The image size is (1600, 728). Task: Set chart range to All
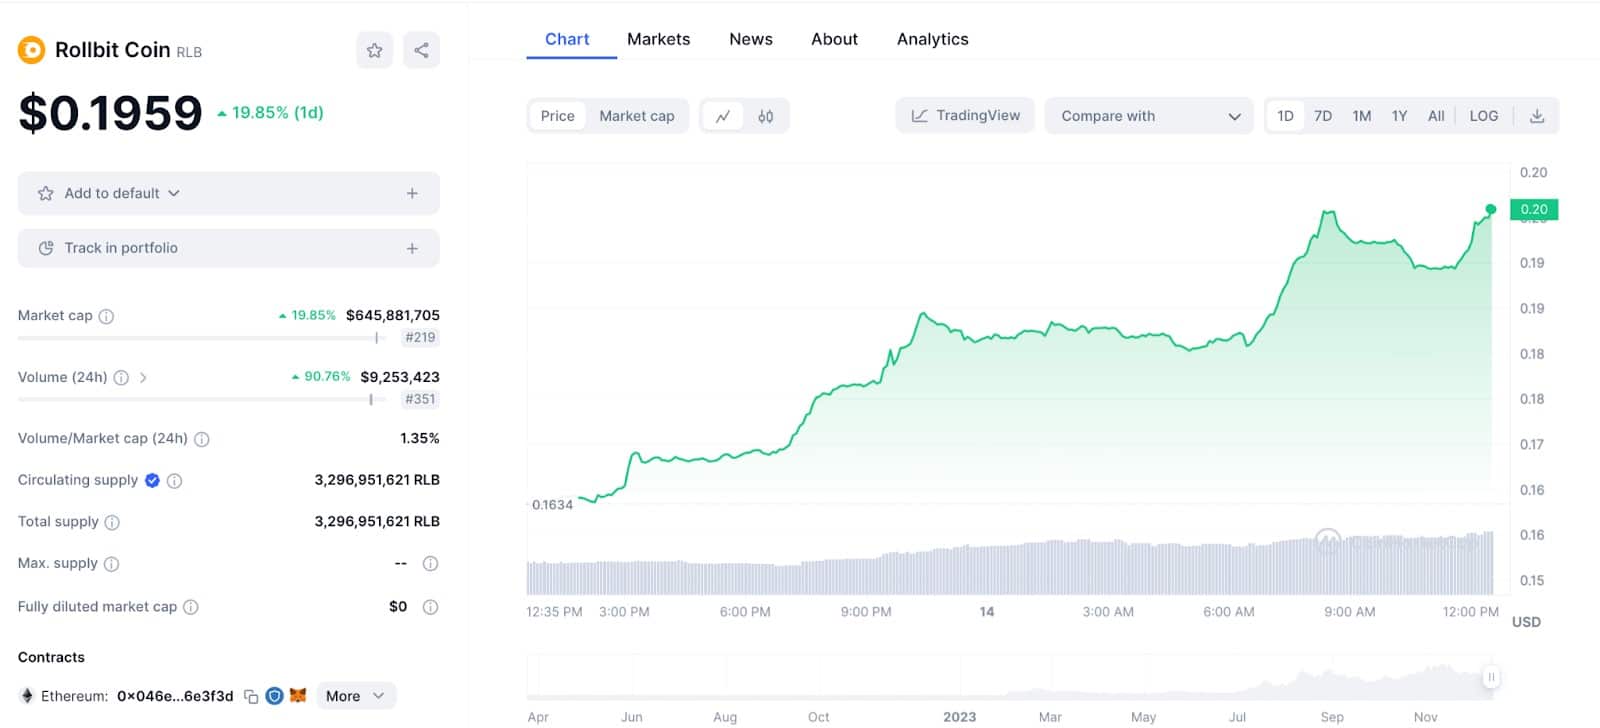click(1436, 116)
